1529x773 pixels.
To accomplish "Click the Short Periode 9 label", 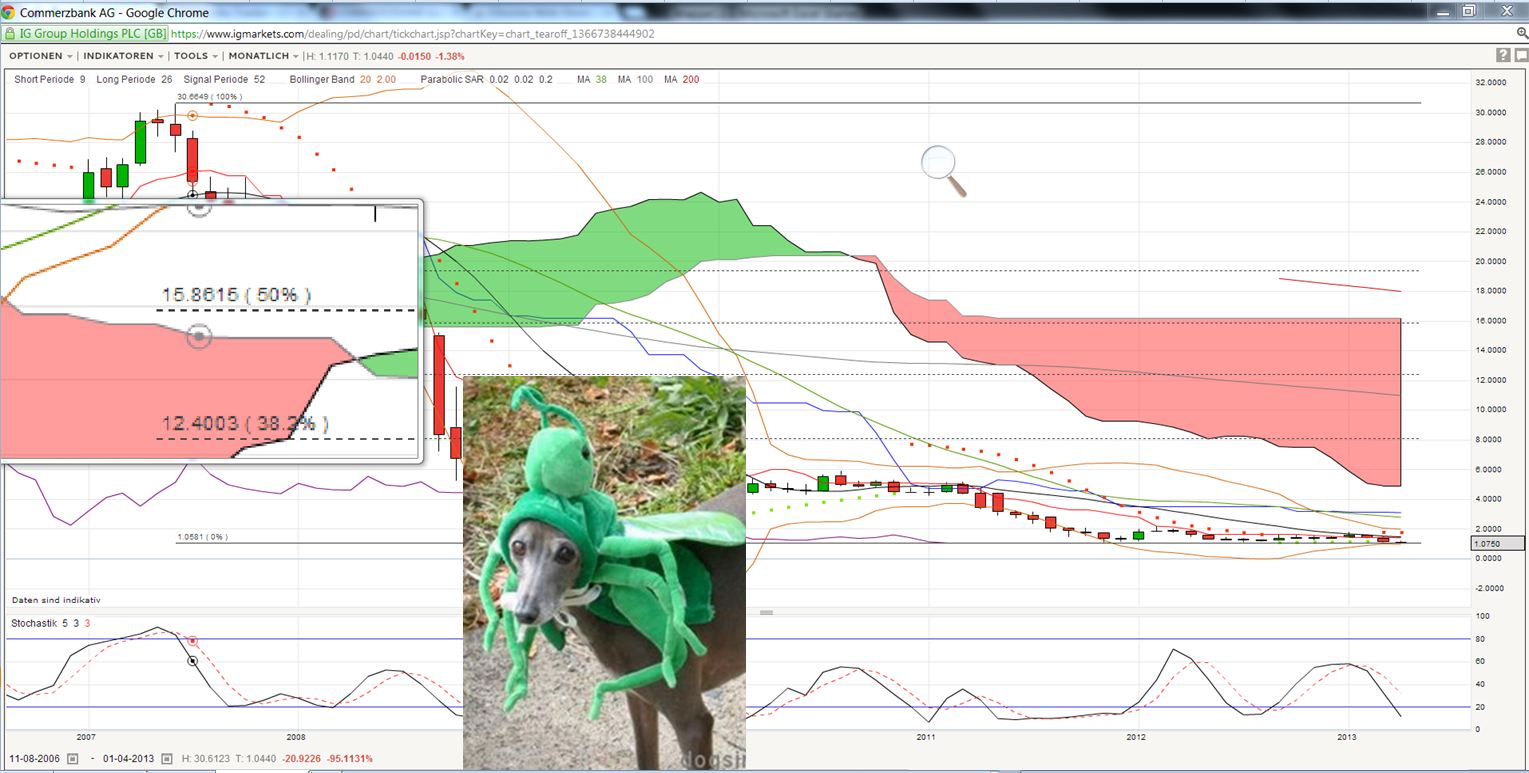I will click(49, 79).
